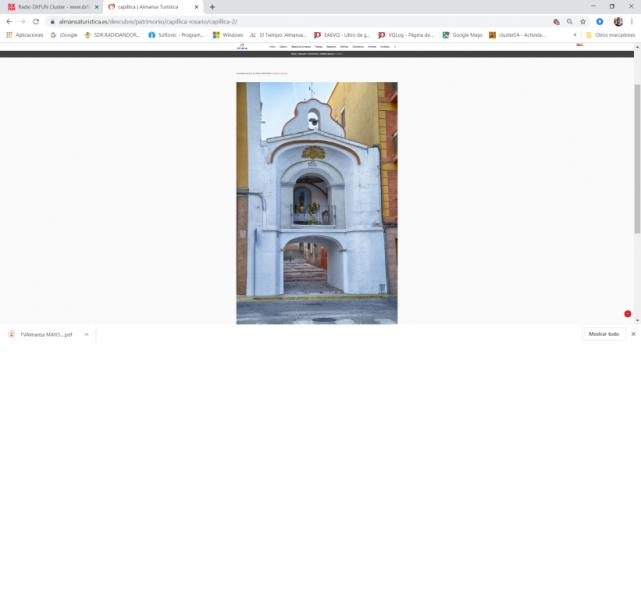The height and width of the screenshot is (600, 641).
Task: Expand options for TVAlmansa MAYO pdf download
Action: click(x=86, y=334)
